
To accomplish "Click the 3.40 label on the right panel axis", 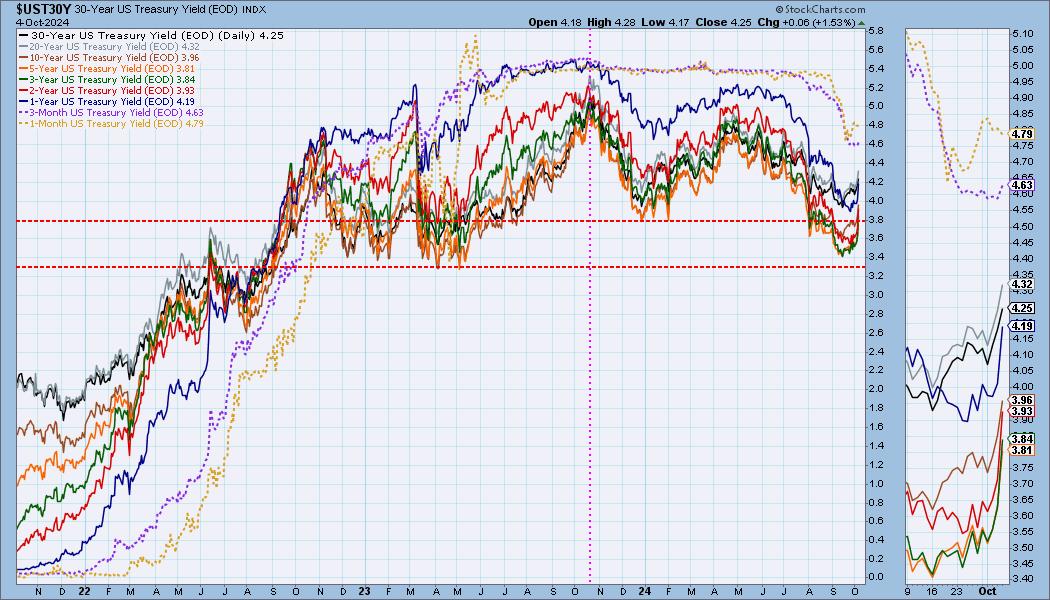I will (x=1022, y=579).
